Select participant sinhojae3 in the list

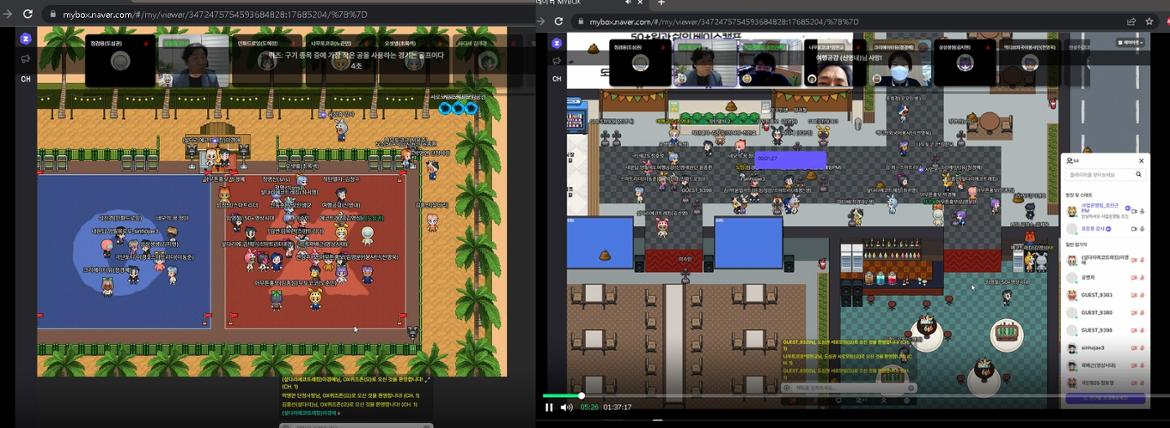coord(1105,347)
